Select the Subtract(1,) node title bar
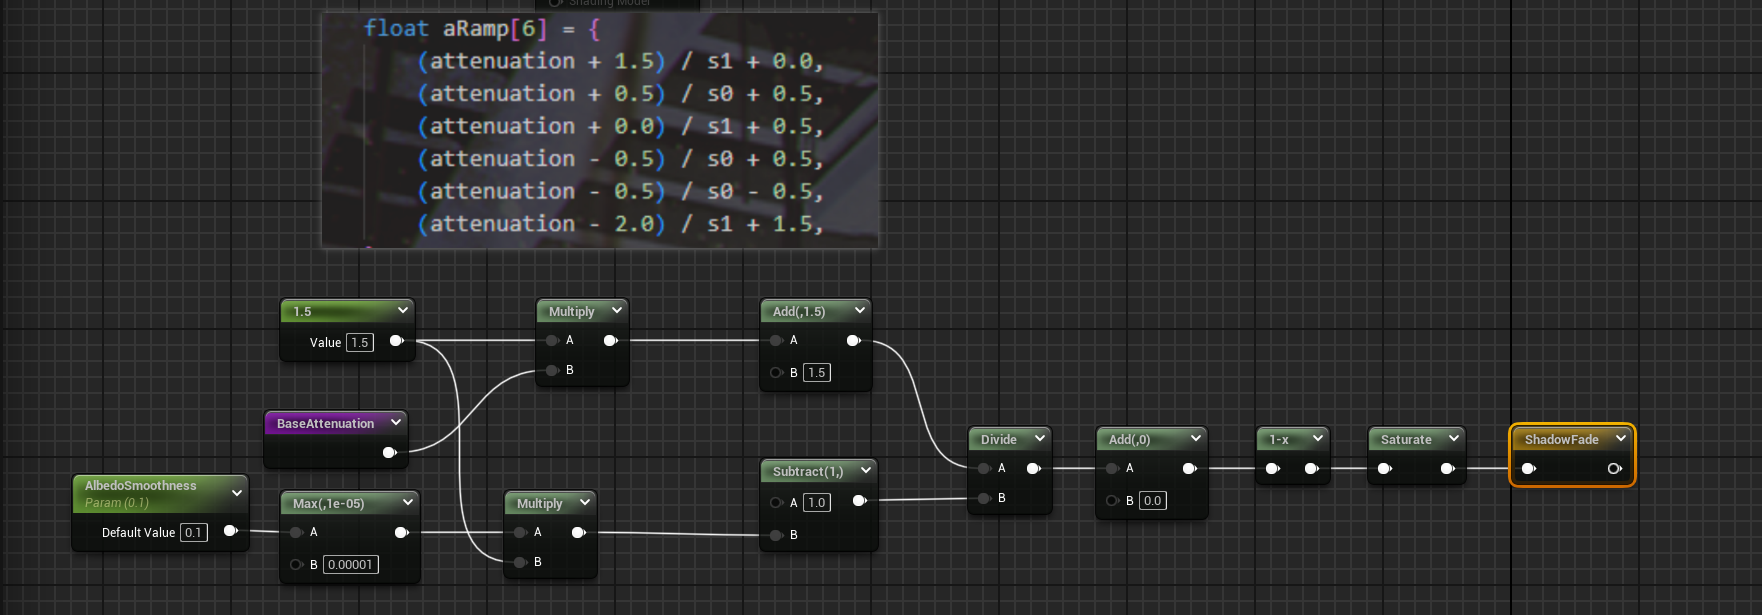The image size is (1762, 615). coord(807,471)
